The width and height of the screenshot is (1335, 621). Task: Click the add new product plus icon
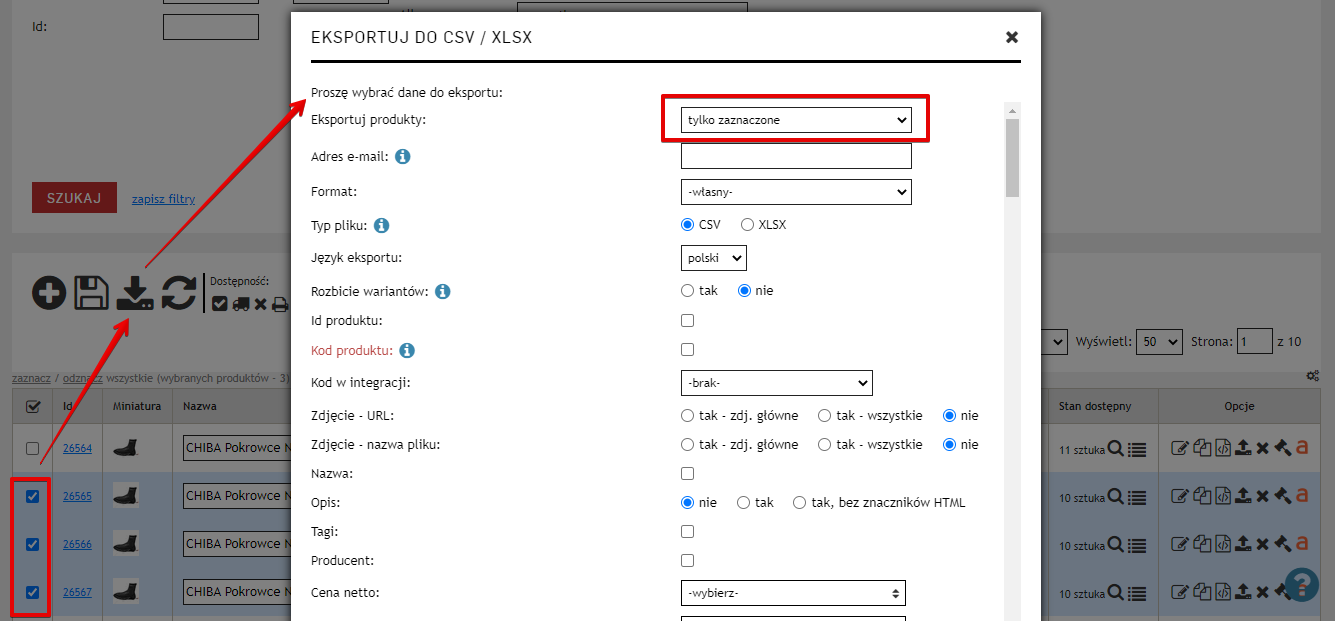(x=49, y=293)
